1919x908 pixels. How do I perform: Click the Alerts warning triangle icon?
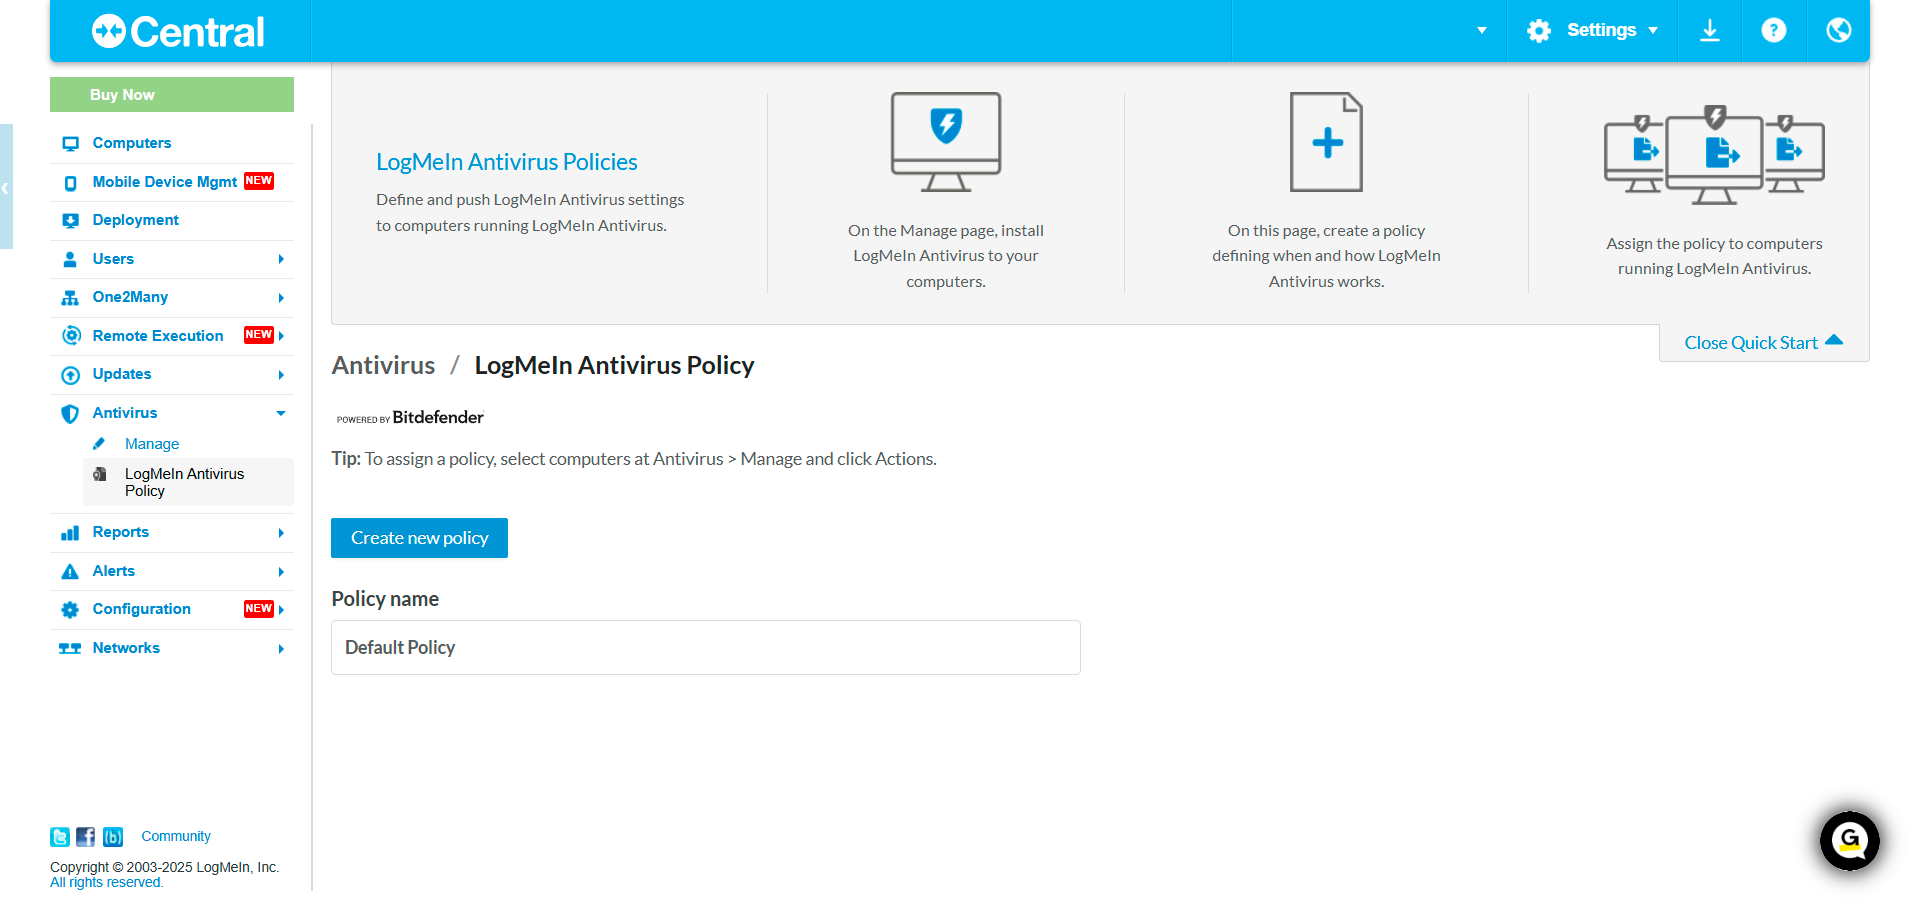[x=70, y=572]
